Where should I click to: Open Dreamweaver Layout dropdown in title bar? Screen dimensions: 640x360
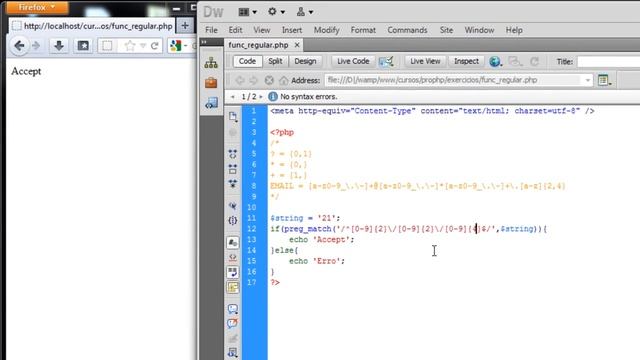pos(247,12)
